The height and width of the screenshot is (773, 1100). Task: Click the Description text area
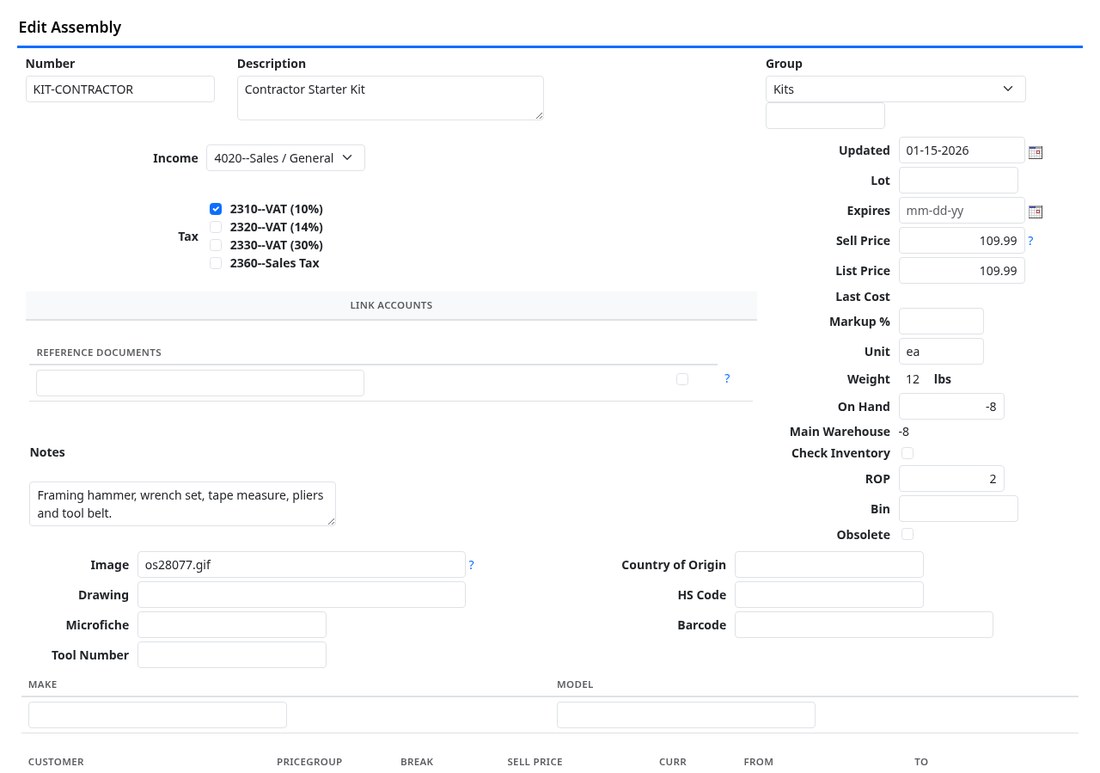coord(390,98)
